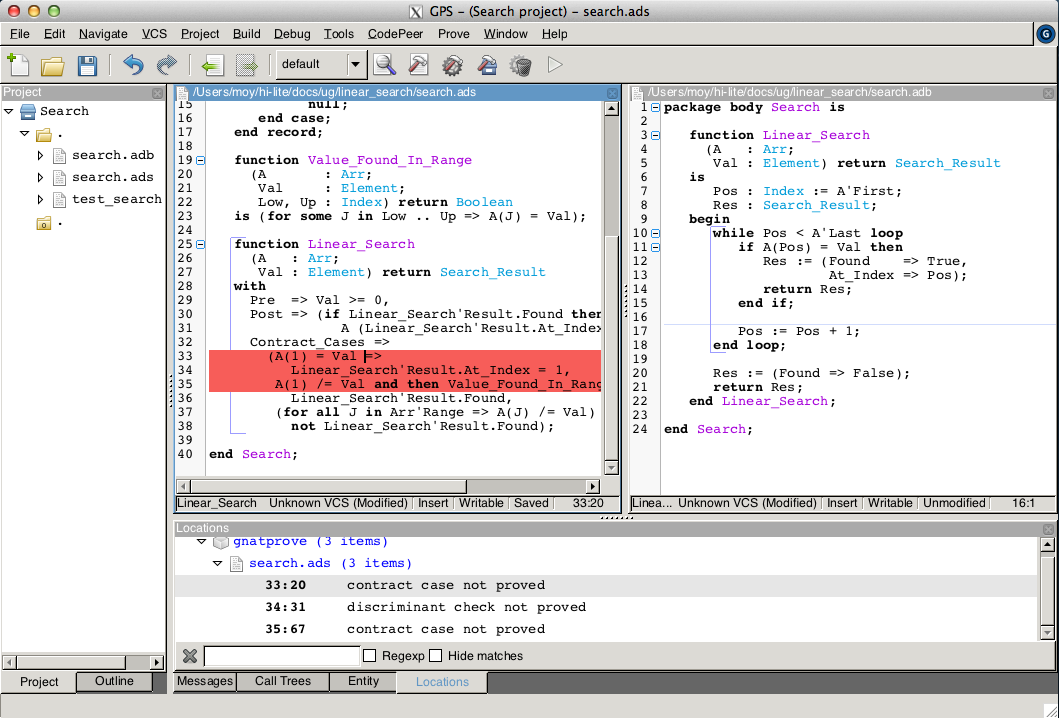Click search.adb file icon in project tree
The image size is (1059, 718).
[59, 155]
